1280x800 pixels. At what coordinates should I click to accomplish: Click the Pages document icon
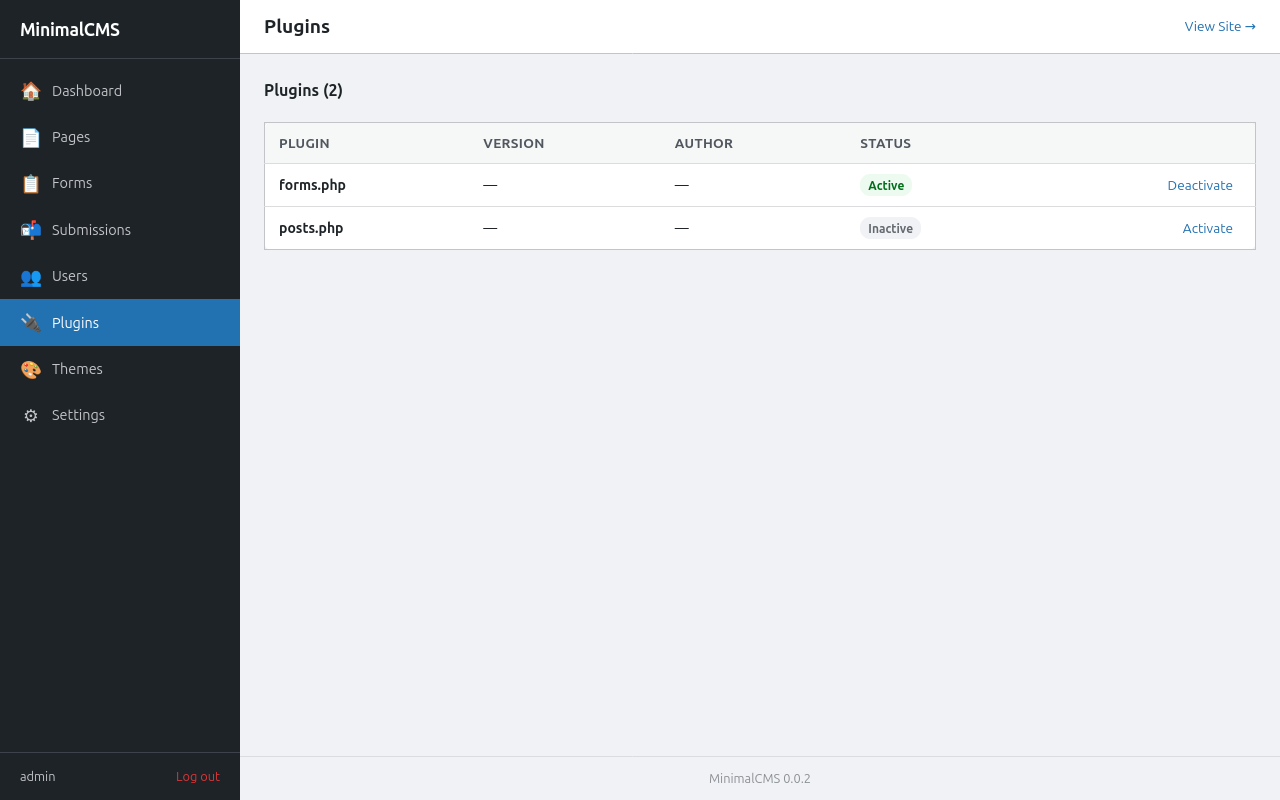pos(31,137)
